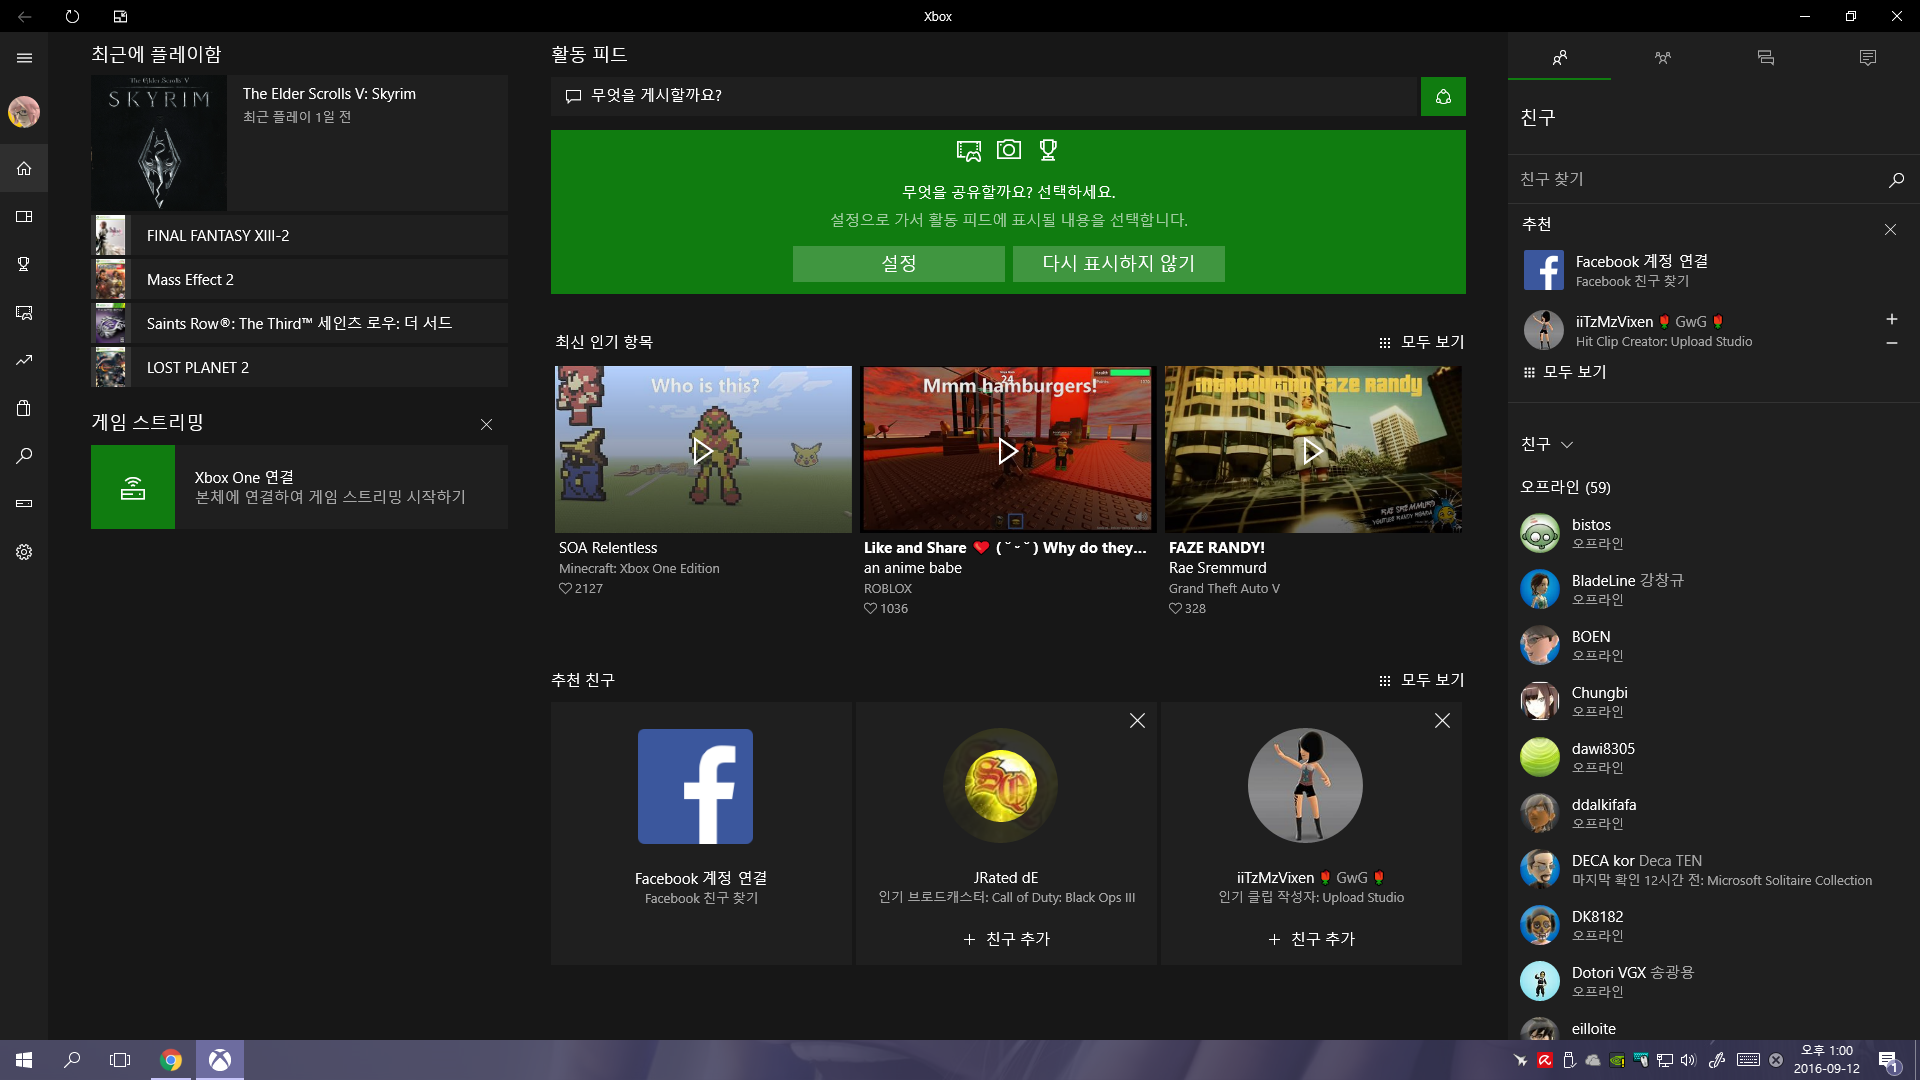
Task: Expand 모두 보기 under the 추천 suggestions list
Action: click(1565, 372)
